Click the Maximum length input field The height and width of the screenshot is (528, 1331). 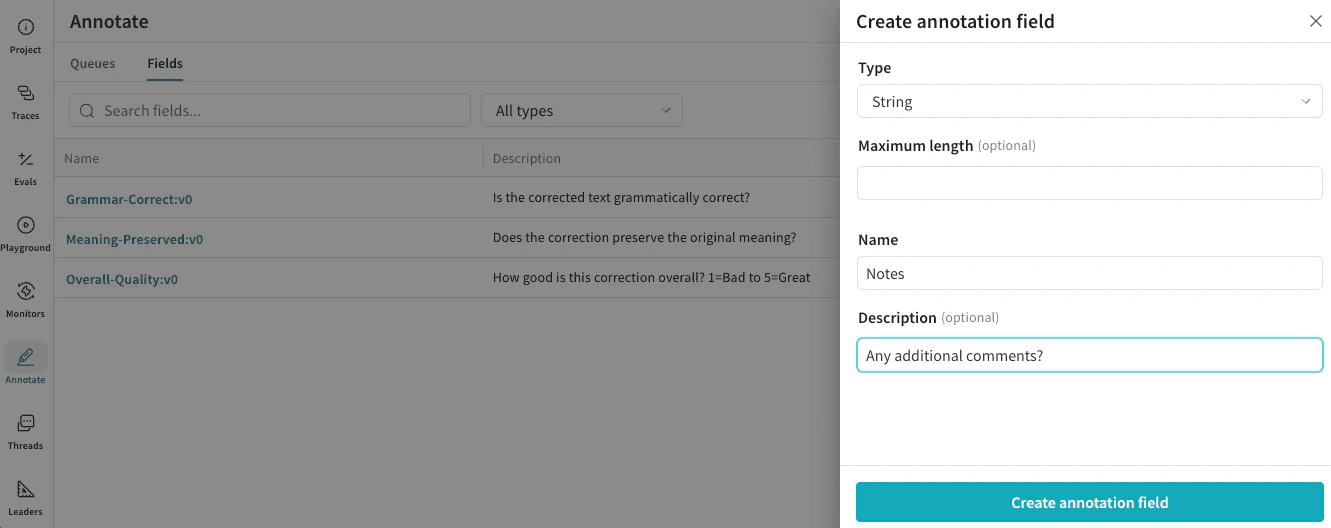click(1089, 183)
